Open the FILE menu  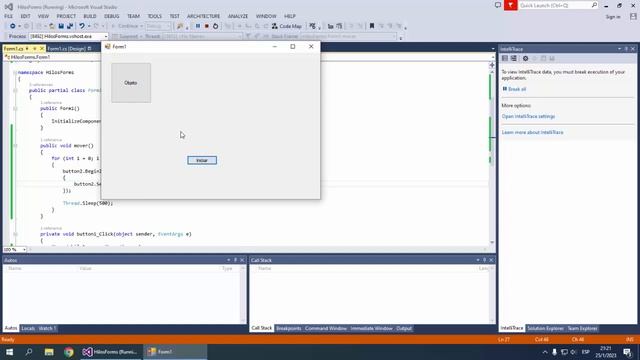tap(9, 16)
